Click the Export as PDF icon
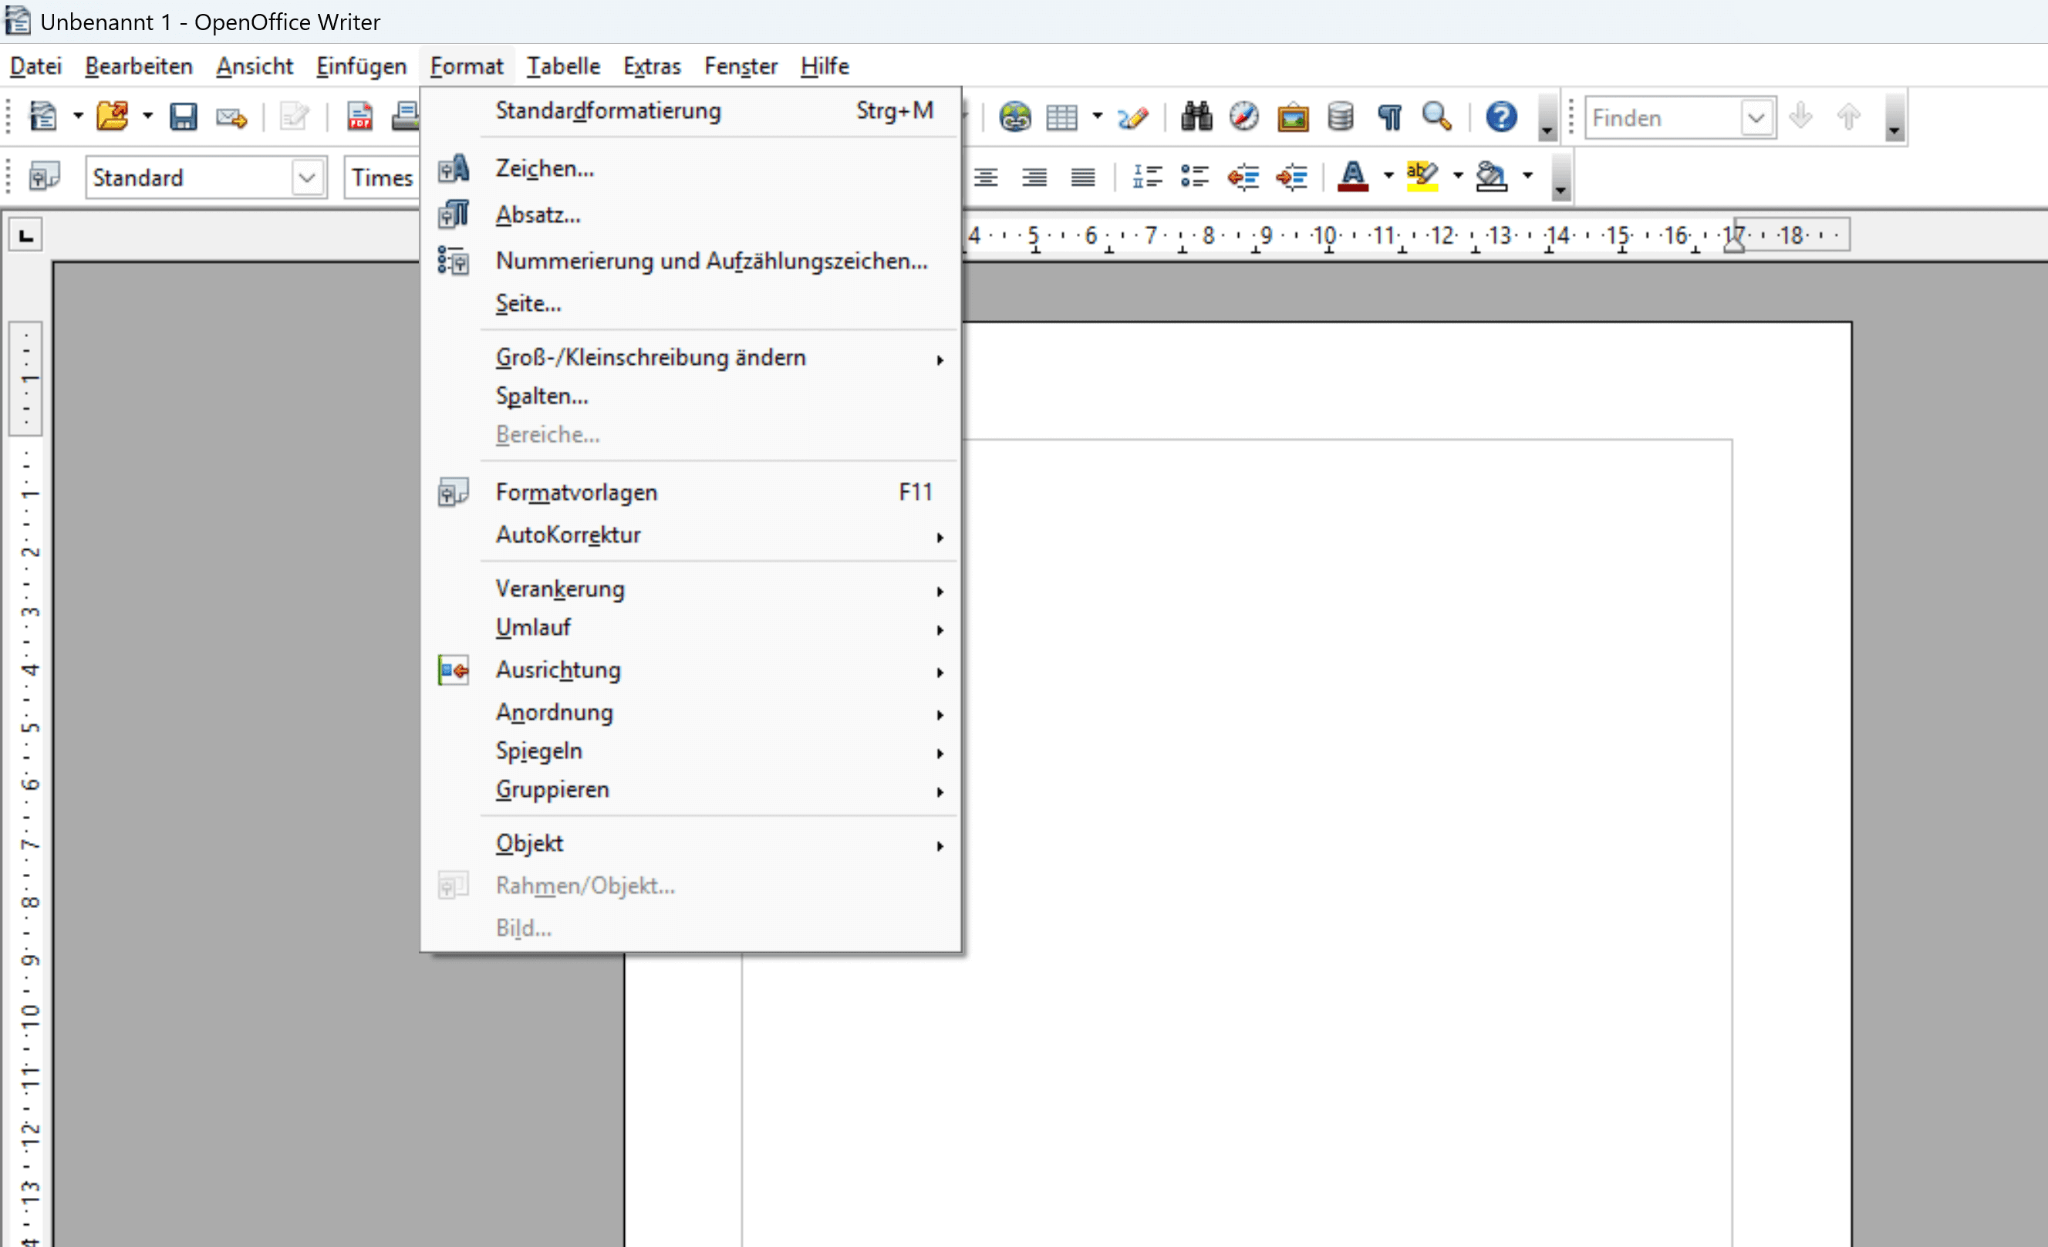This screenshot has width=2048, height=1247. point(359,117)
